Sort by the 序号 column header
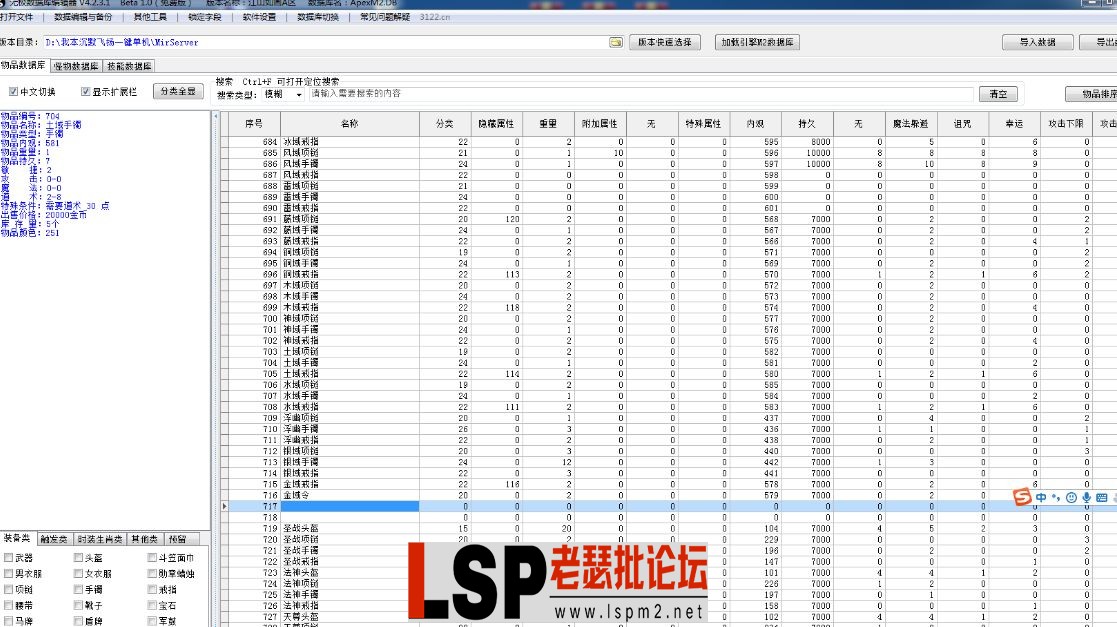The height and width of the screenshot is (627, 1117). coord(254,124)
